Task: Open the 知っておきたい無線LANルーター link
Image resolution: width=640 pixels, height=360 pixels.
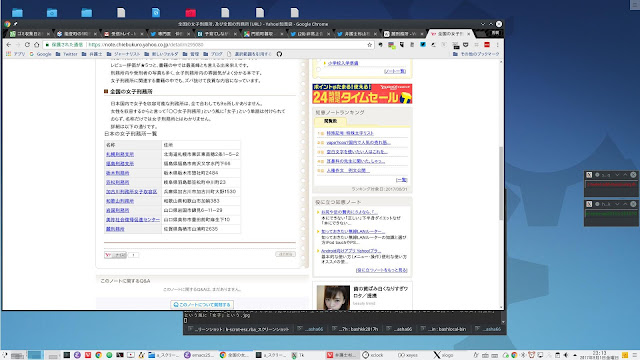Action: 353,231
